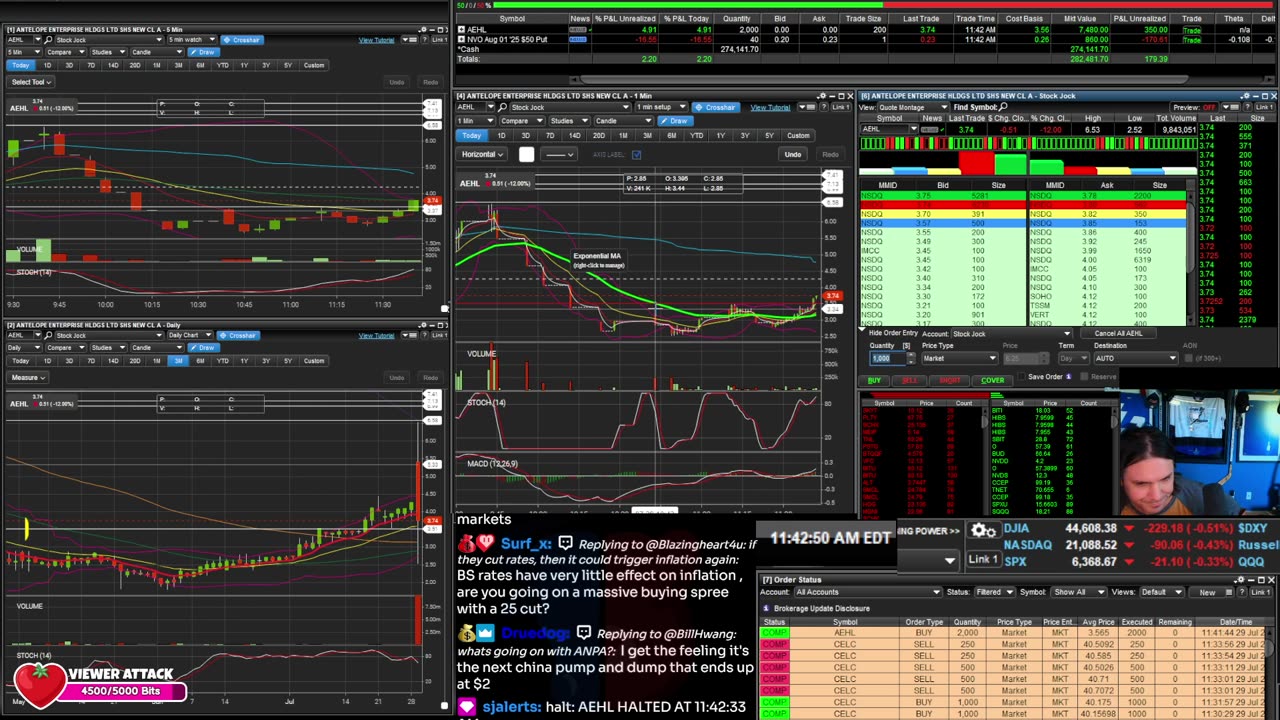Screen dimensions: 1280x720
Task: Open the Horizontal tool dropdown
Action: point(481,155)
